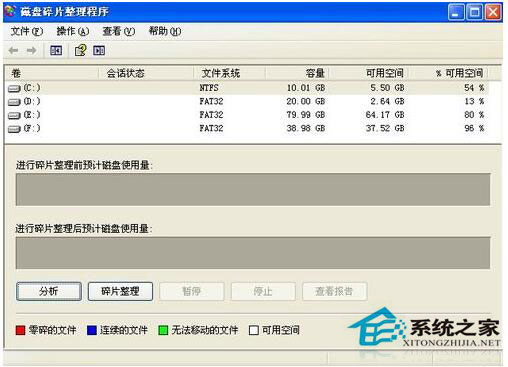
Task: Click the 13 % free value
Action: [x=474, y=101]
